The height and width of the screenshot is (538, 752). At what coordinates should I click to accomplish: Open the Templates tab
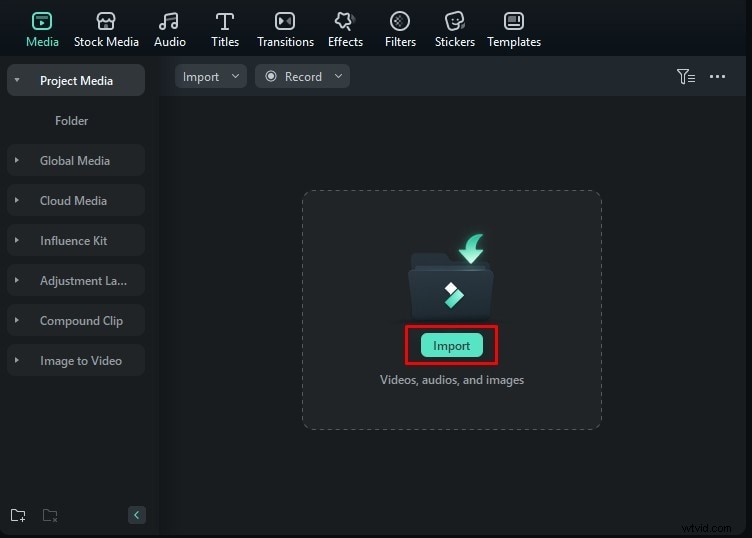(x=514, y=30)
